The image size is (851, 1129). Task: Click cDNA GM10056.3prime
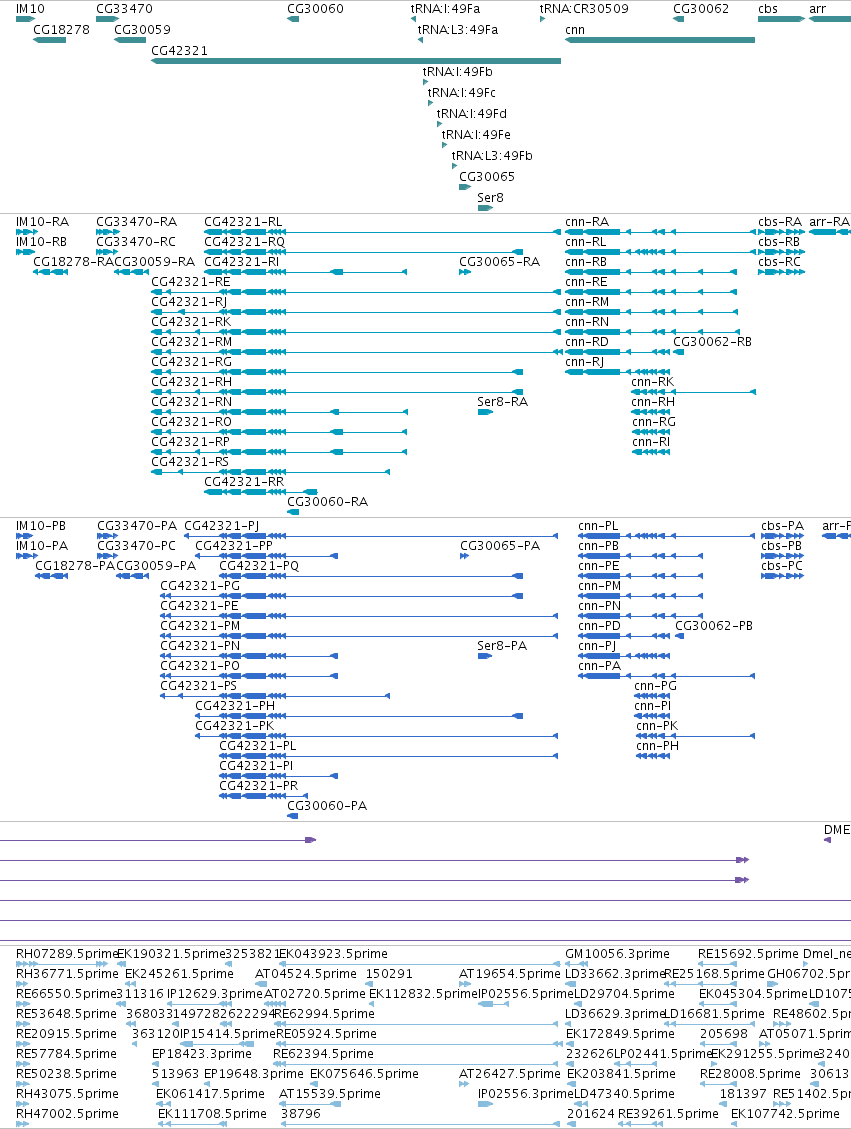(x=618, y=955)
